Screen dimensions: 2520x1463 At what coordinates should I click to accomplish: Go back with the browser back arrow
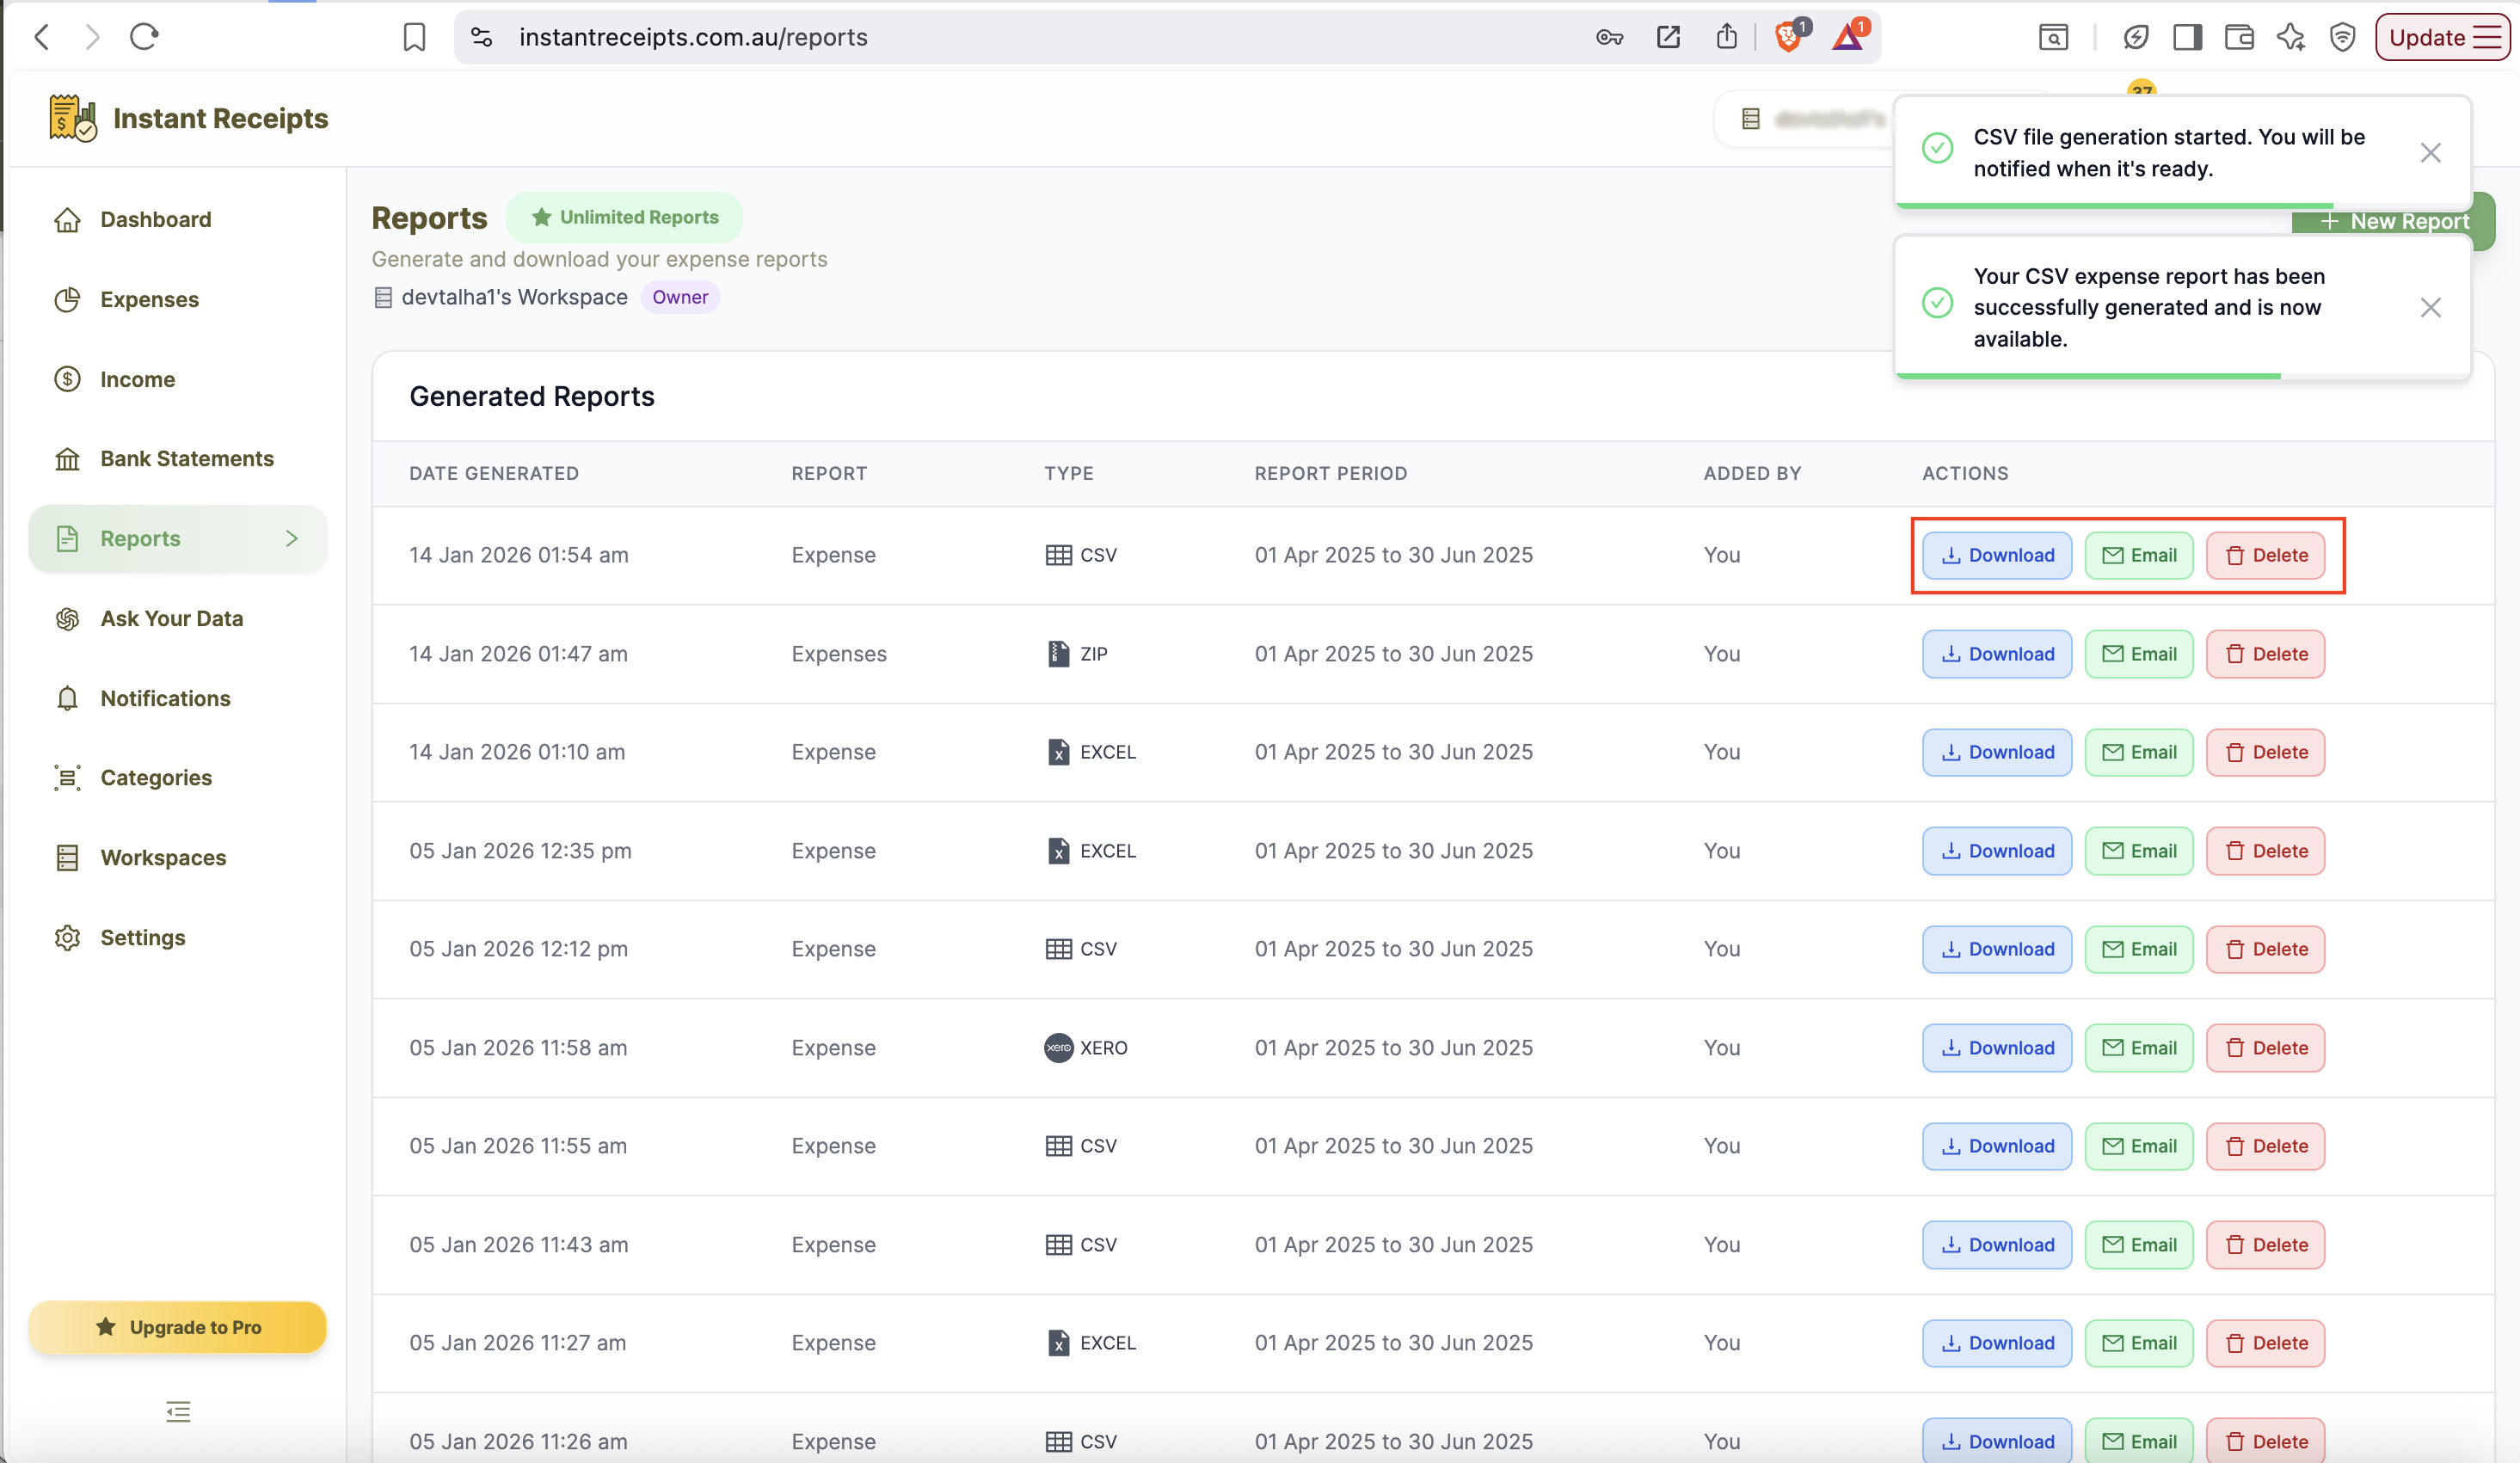click(42, 37)
